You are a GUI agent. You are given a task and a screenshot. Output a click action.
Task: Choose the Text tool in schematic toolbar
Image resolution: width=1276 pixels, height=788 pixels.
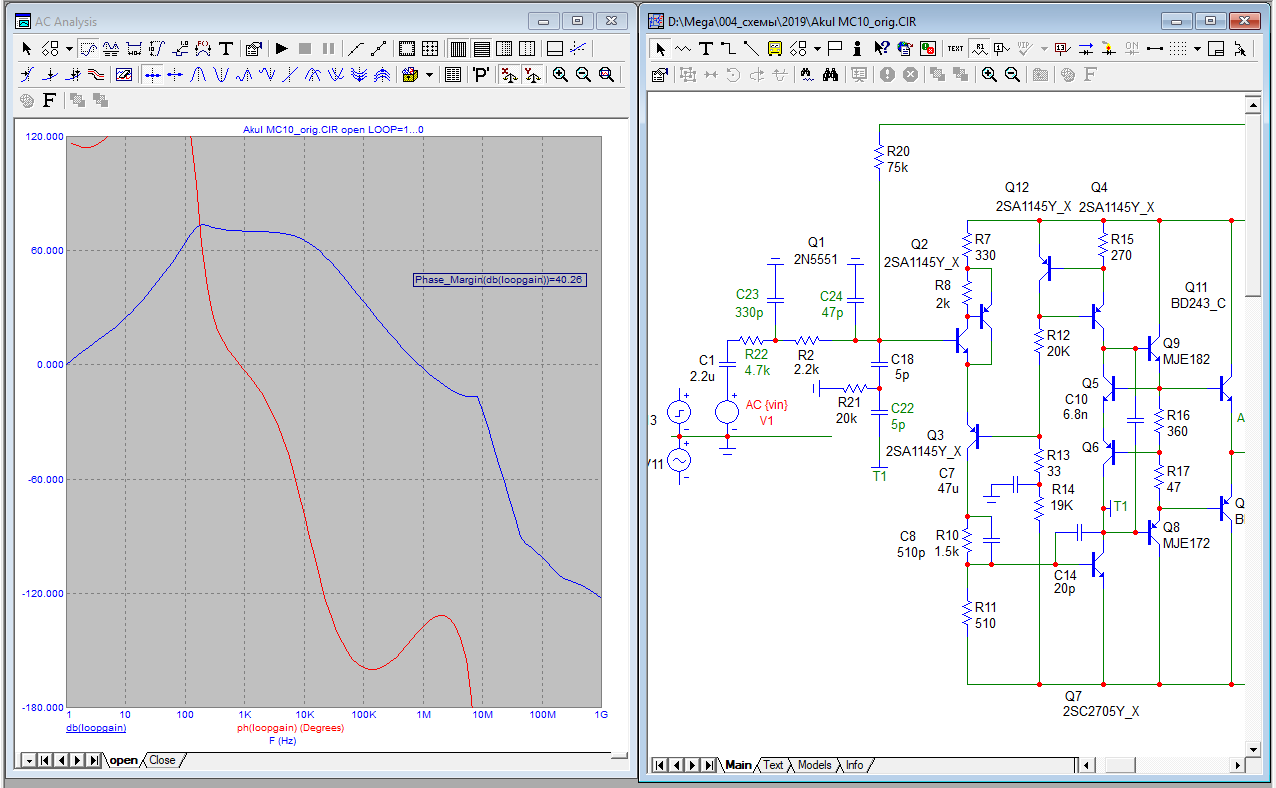[x=706, y=48]
